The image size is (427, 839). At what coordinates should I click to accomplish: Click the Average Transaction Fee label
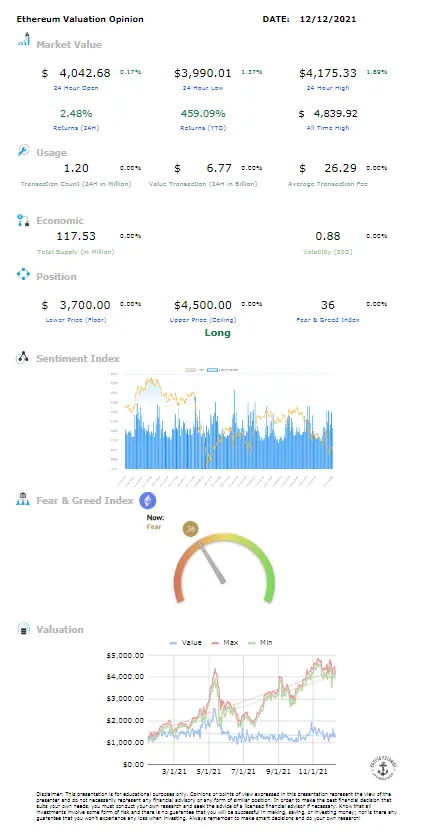click(x=328, y=184)
